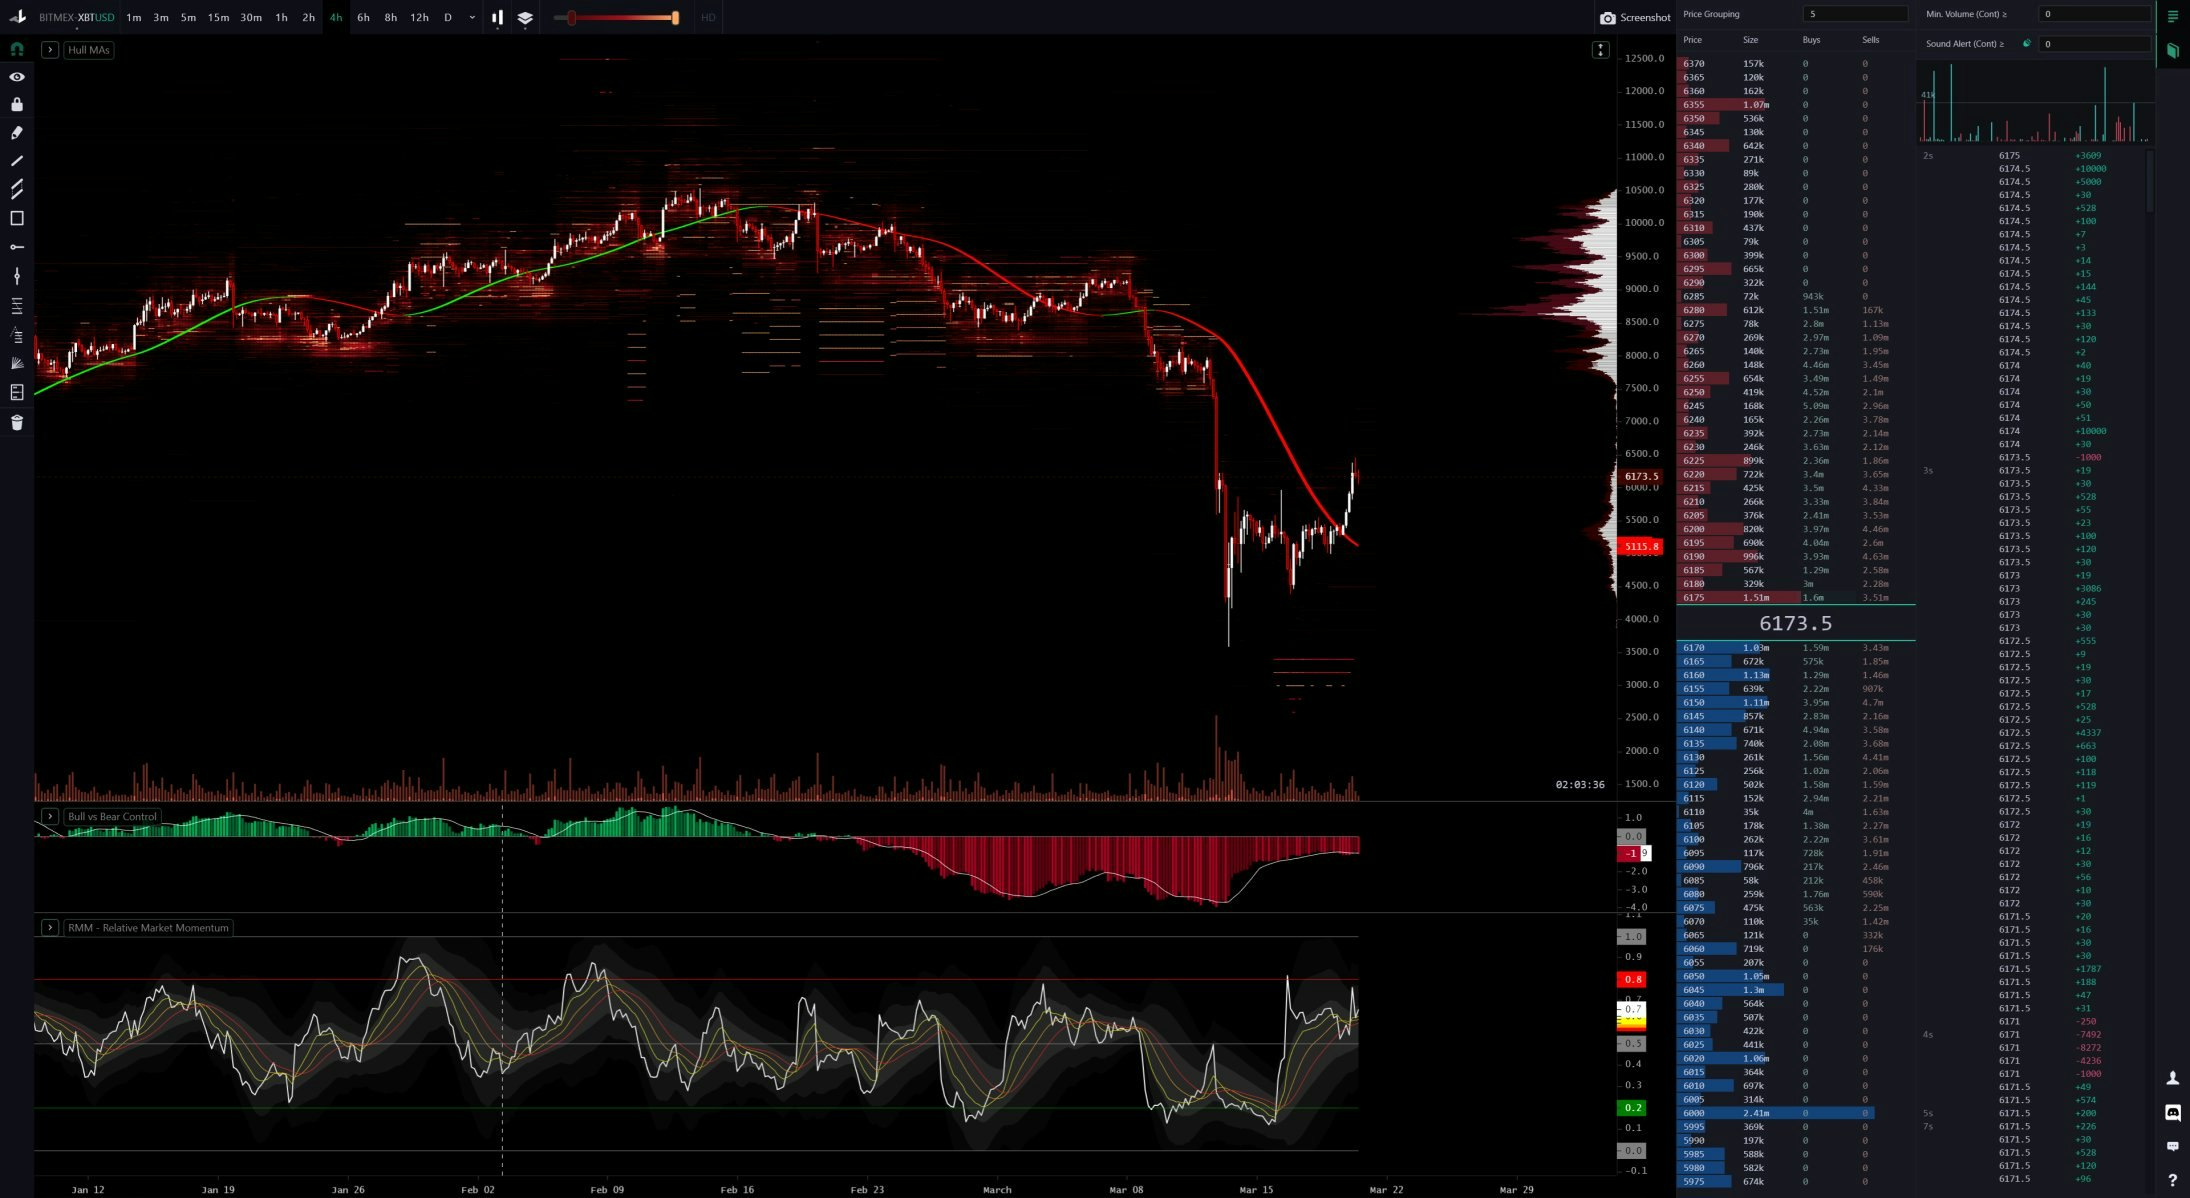Select the rectangle drawing tool

click(x=16, y=217)
